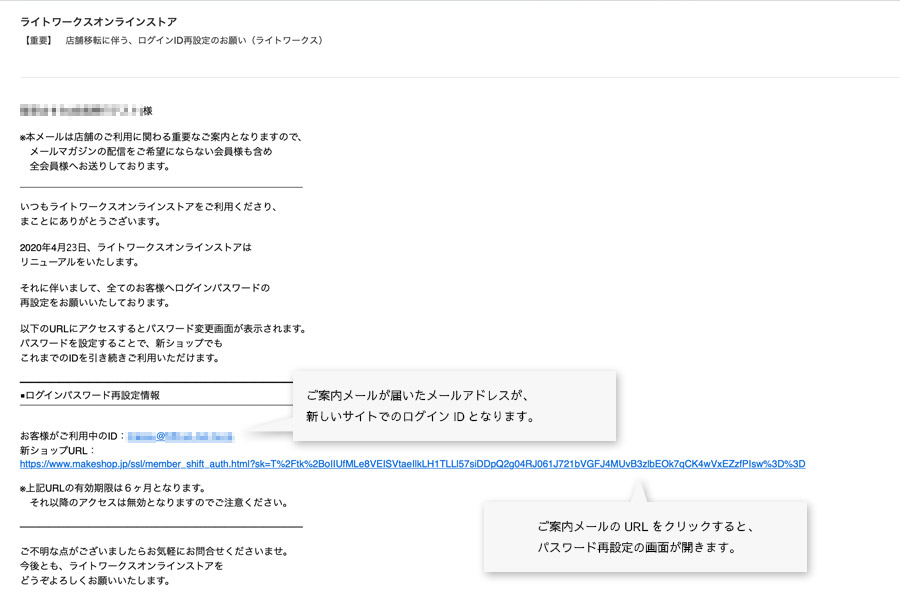Click the label お客様がご利用中のID：

(73, 436)
